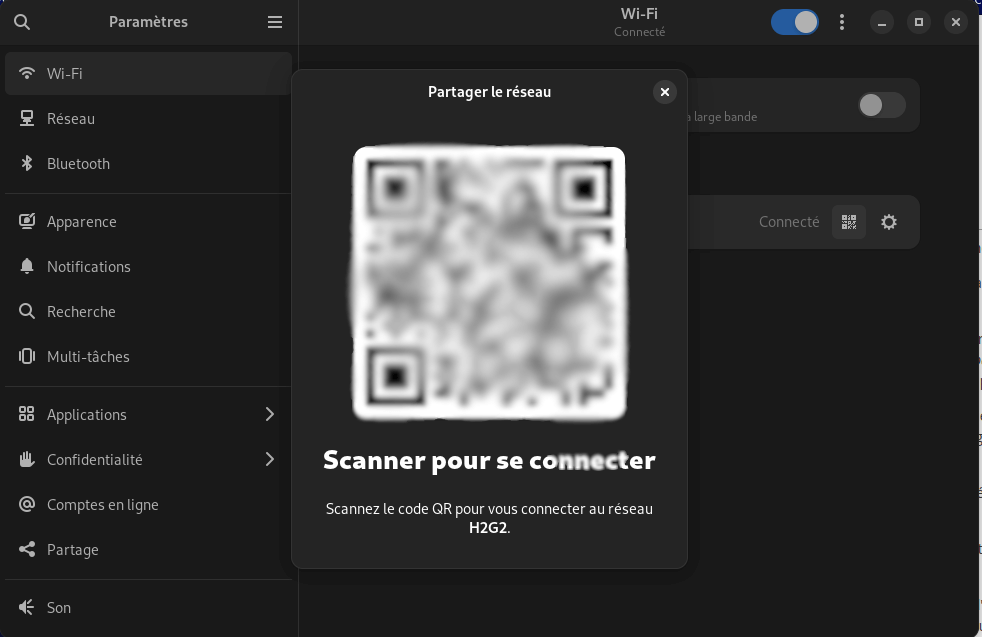The width and height of the screenshot is (982, 637).
Task: Click the QR code share button
Action: 849,222
